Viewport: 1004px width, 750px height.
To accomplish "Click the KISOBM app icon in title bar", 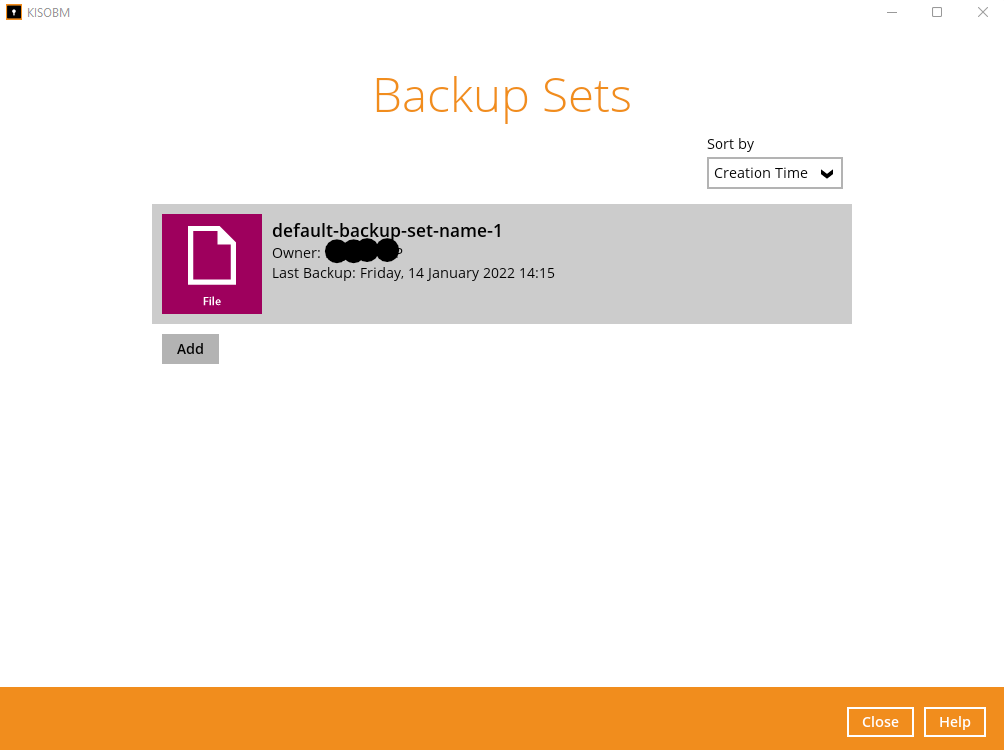I will 13,12.
